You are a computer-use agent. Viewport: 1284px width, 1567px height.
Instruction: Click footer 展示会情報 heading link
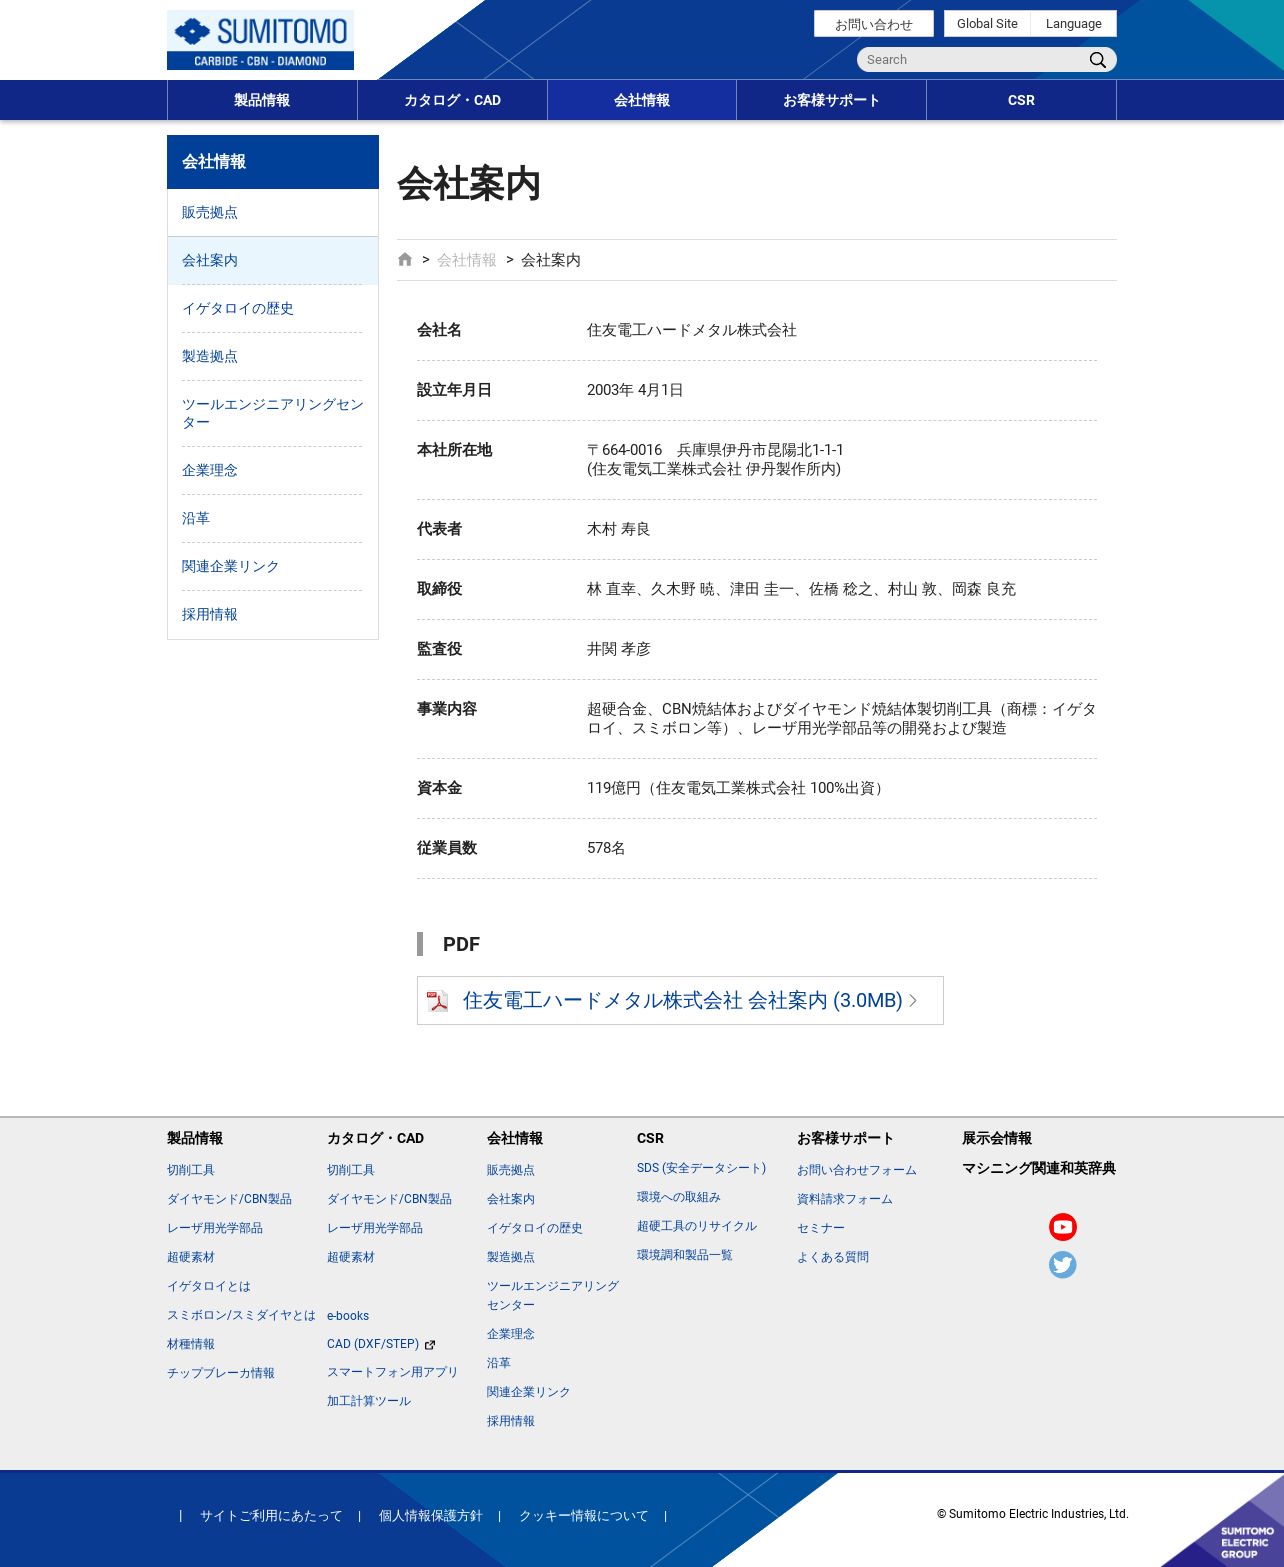(x=997, y=1138)
